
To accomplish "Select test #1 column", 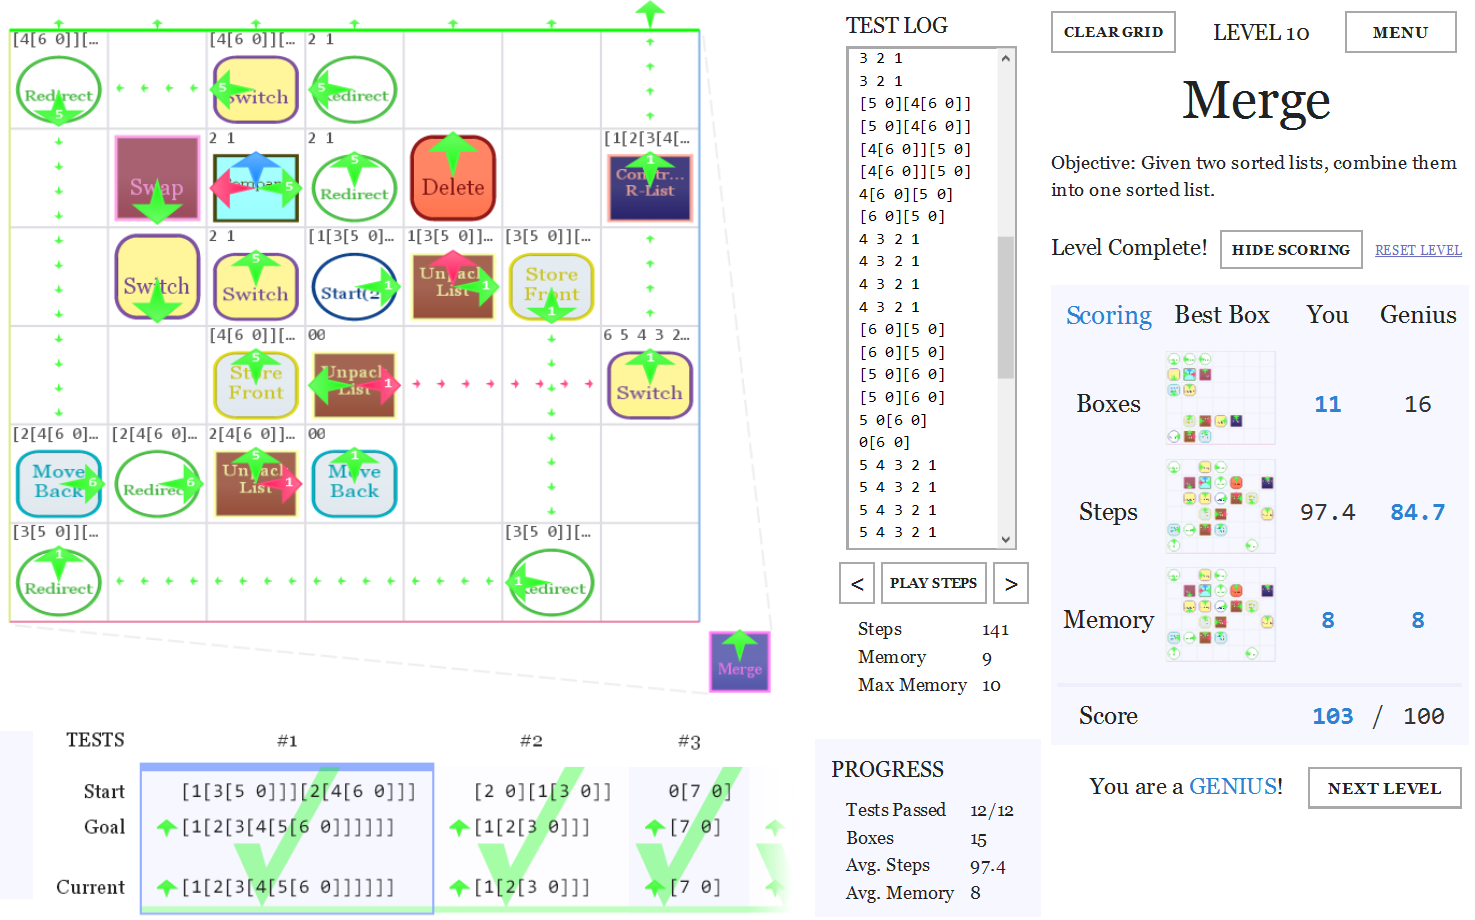I will pyautogui.click(x=287, y=837).
